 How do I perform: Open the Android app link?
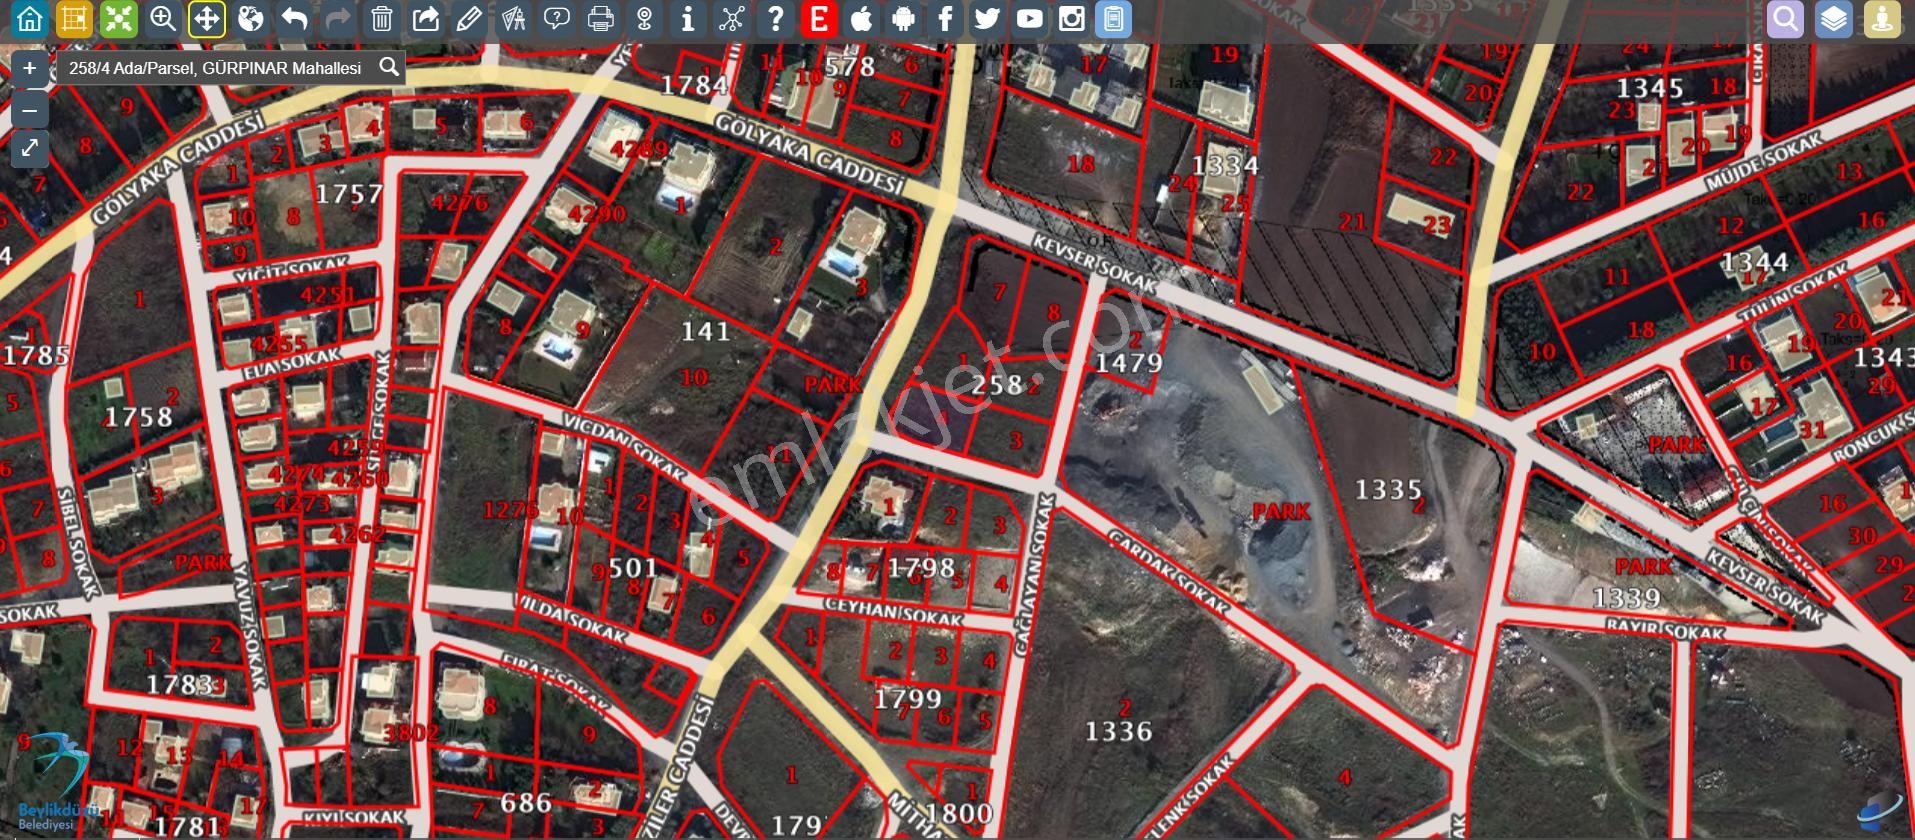903,19
